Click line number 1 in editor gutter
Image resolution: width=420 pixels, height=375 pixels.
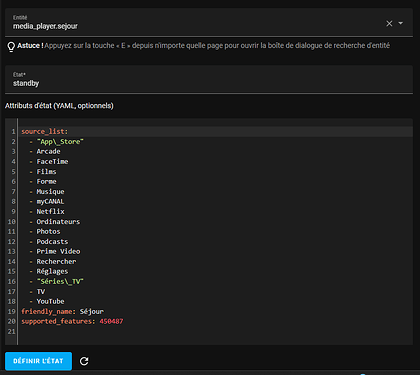[13, 131]
